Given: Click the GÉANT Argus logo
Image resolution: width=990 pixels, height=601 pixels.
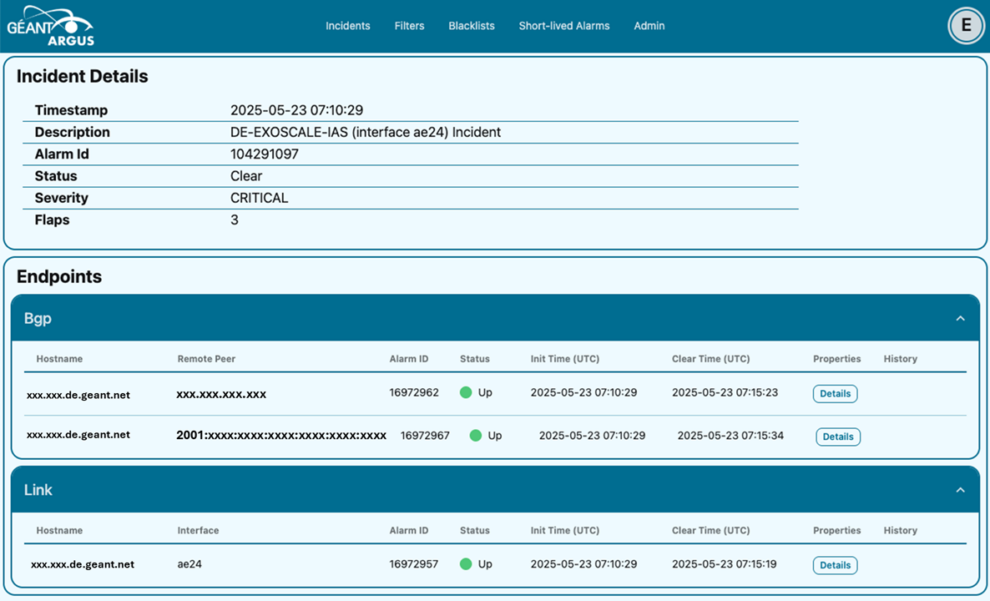Looking at the screenshot, I should 48,26.
